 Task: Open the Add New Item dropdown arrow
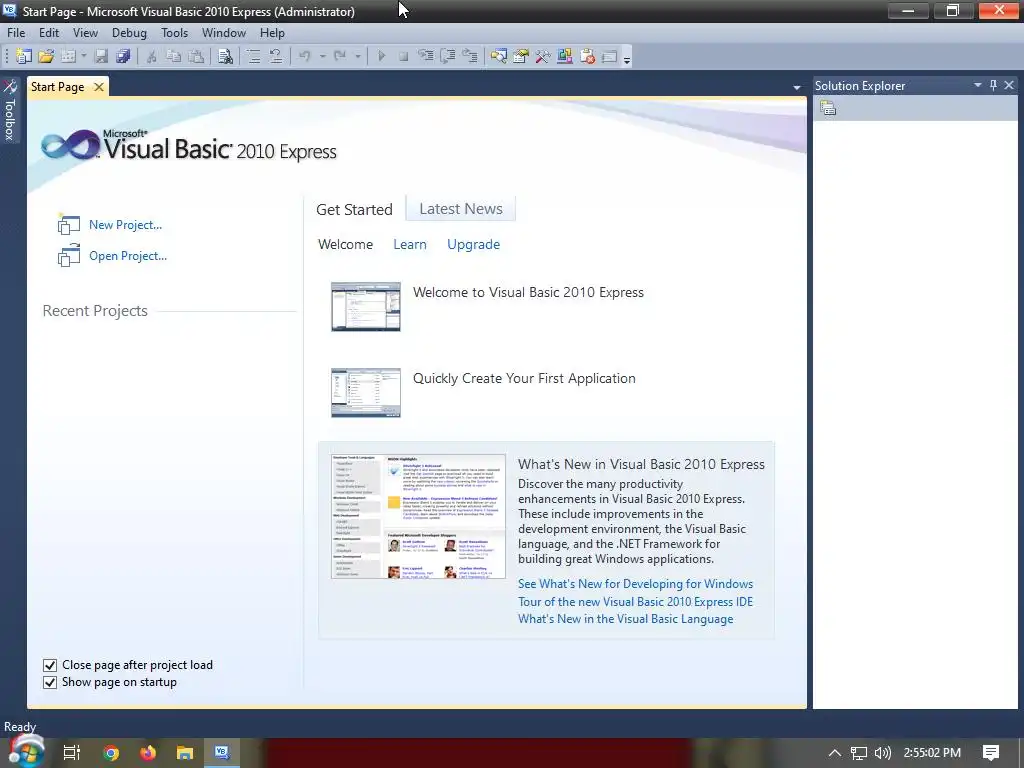point(84,56)
